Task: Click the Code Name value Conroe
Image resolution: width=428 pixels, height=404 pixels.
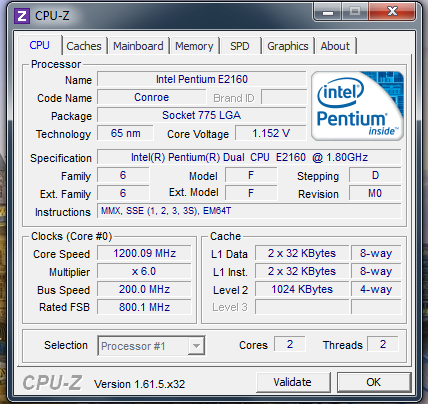Action: click(x=152, y=97)
